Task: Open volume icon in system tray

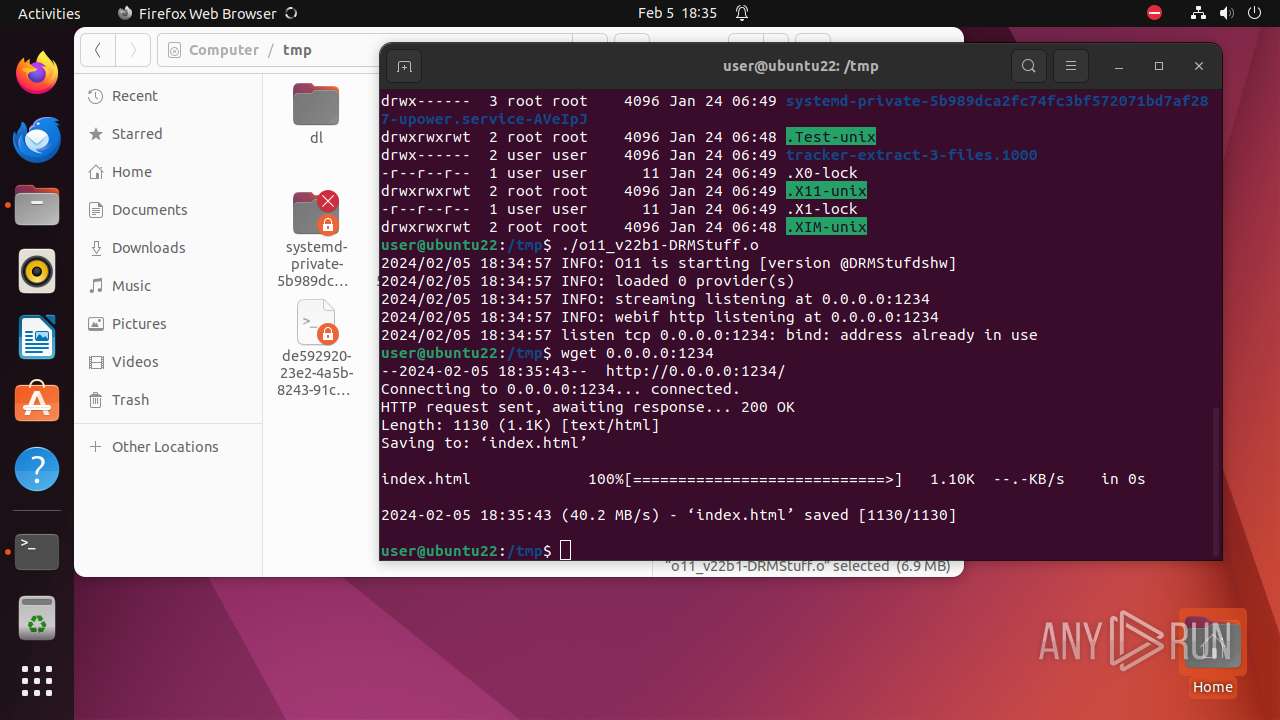Action: [x=1227, y=13]
